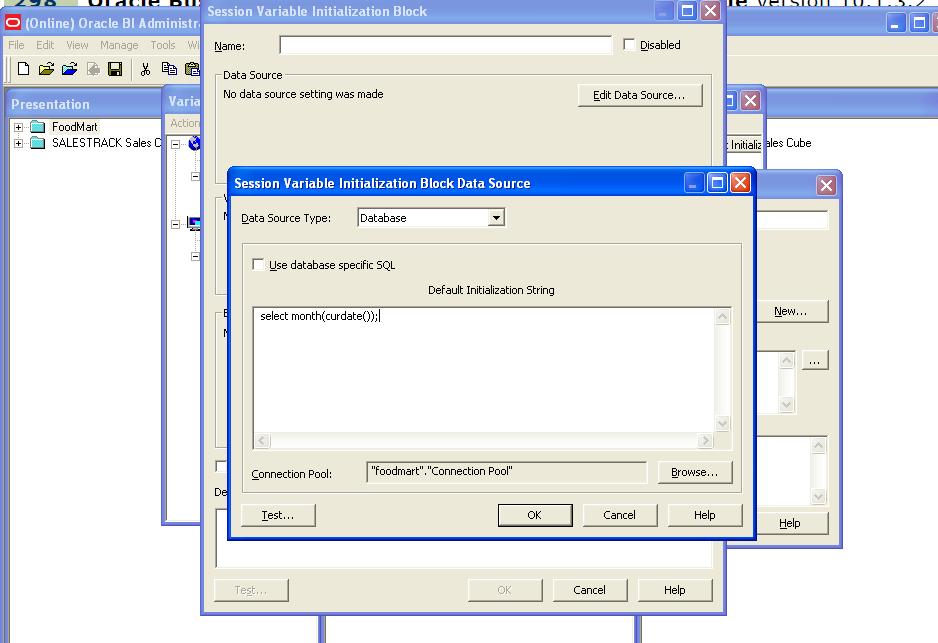Click Cancel in Initialization Block dialog
This screenshot has width=938, height=643.
590,590
